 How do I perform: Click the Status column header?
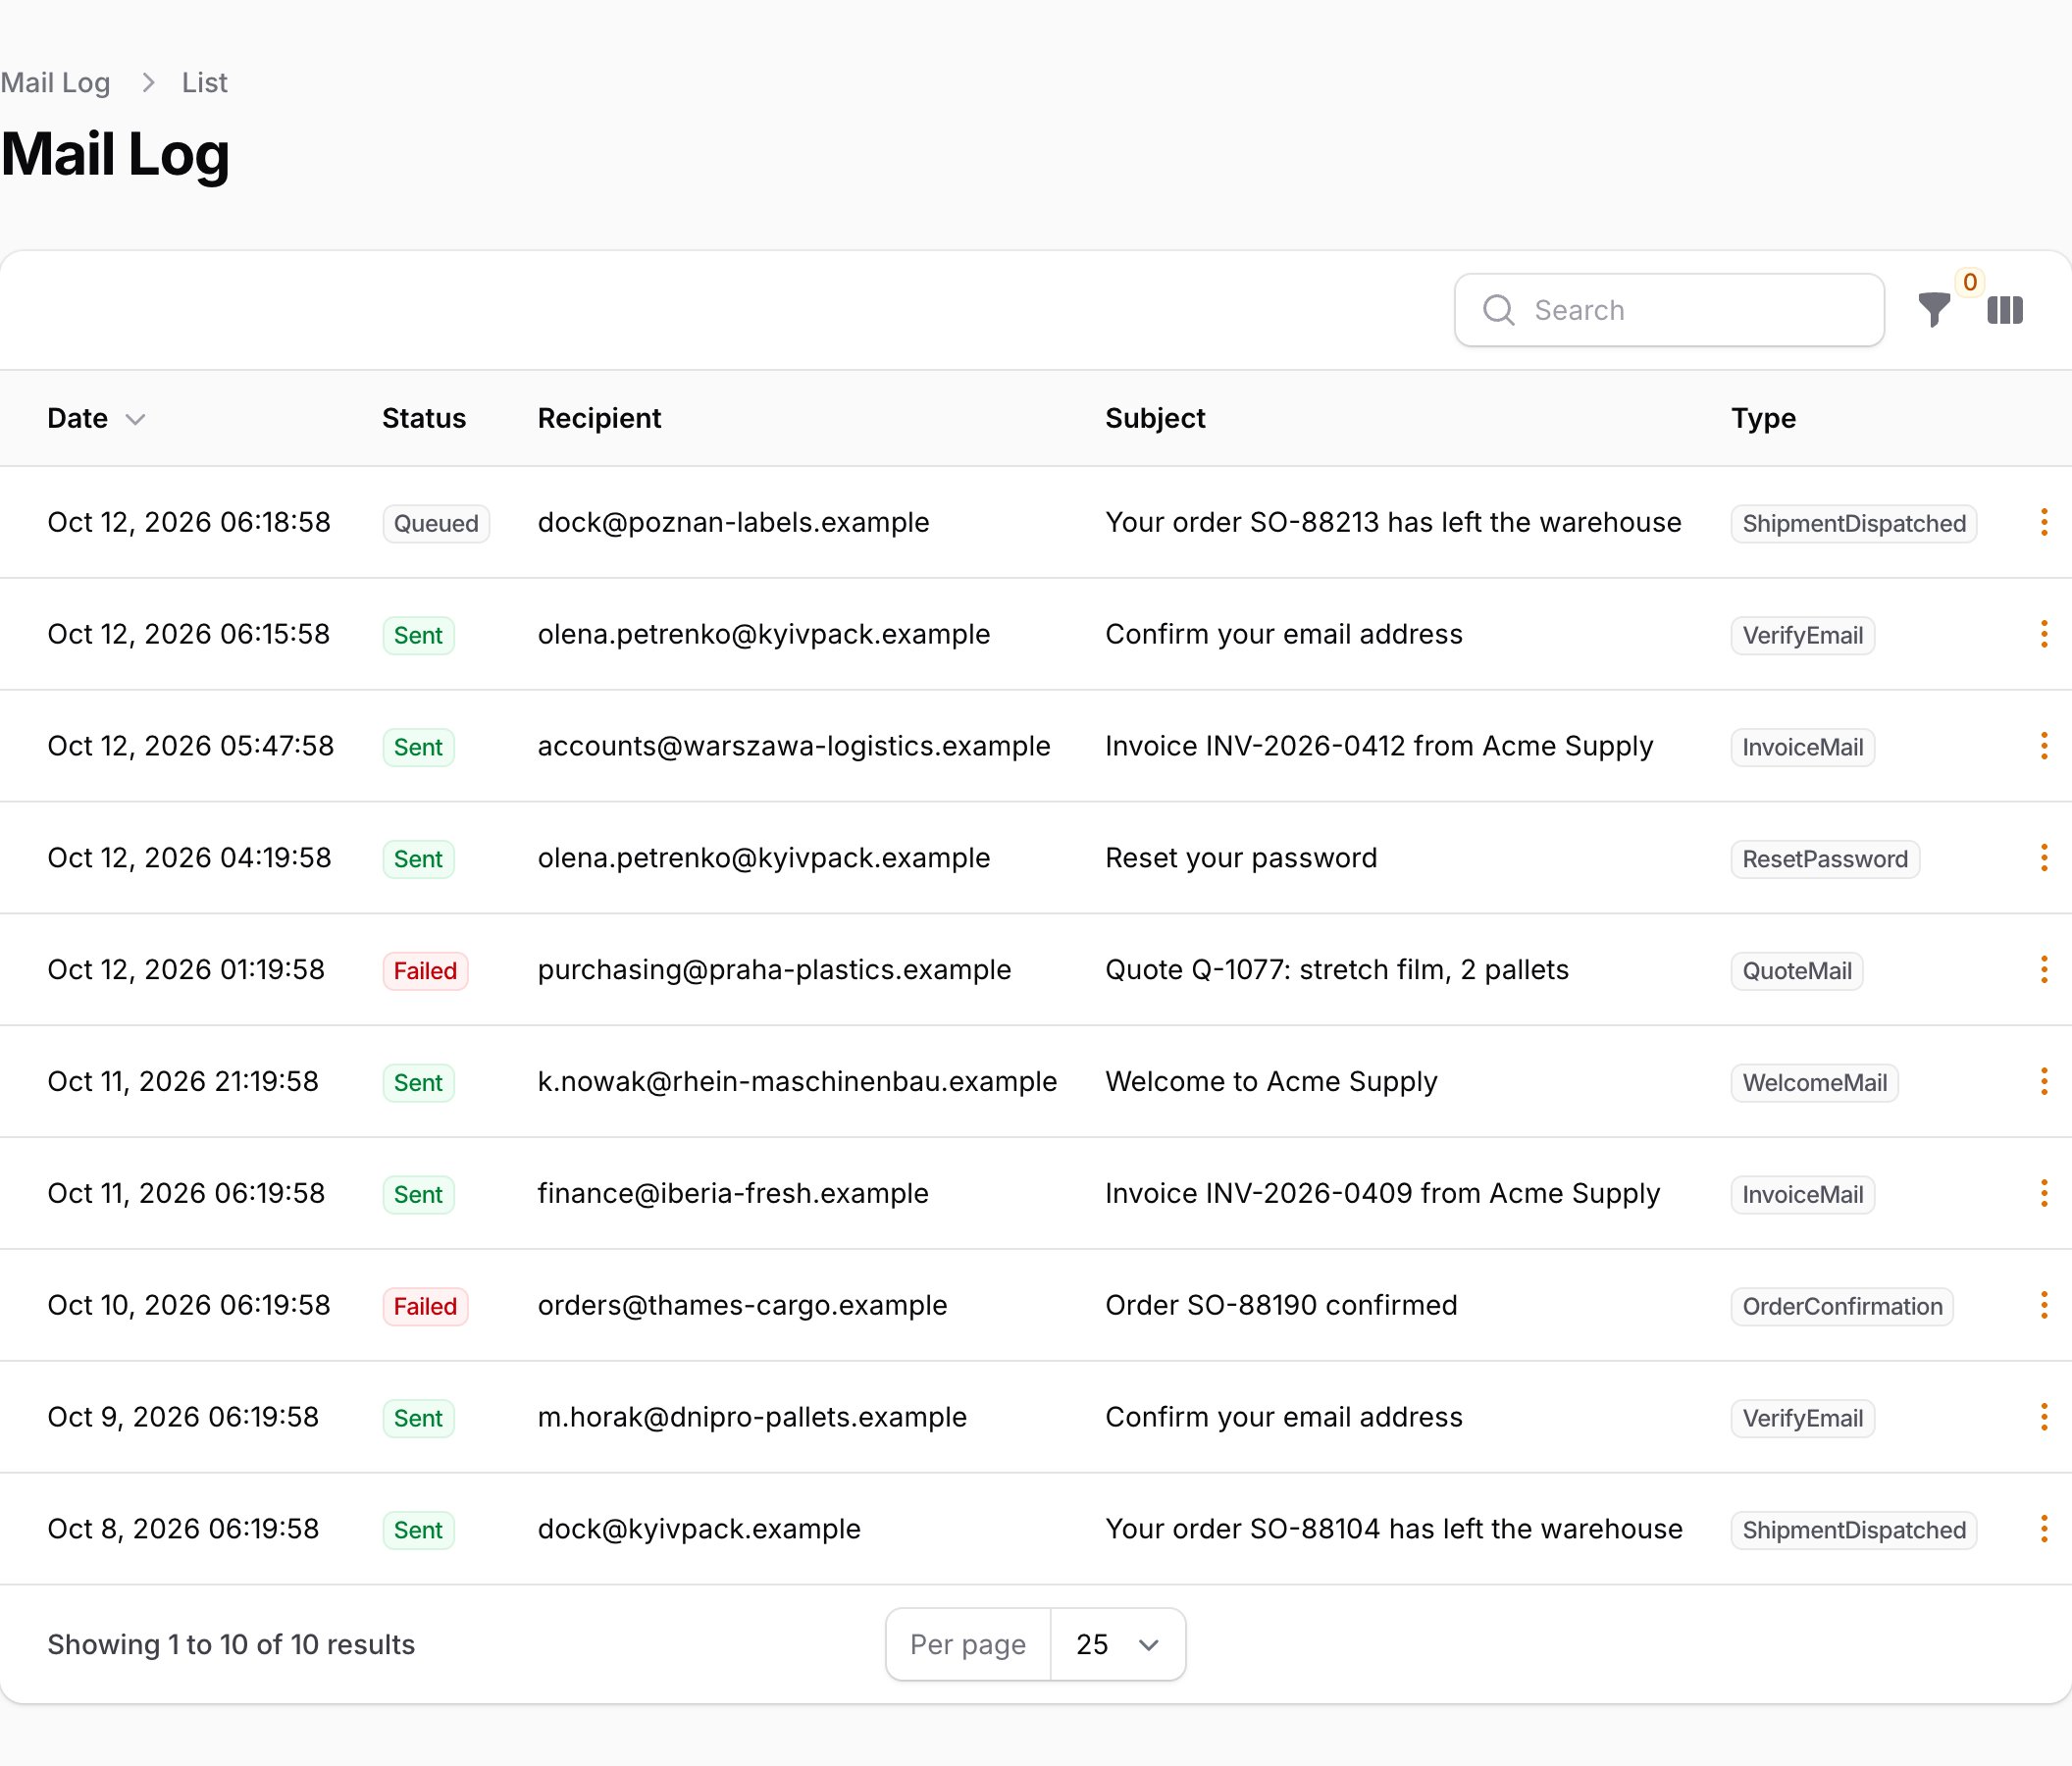pos(424,418)
